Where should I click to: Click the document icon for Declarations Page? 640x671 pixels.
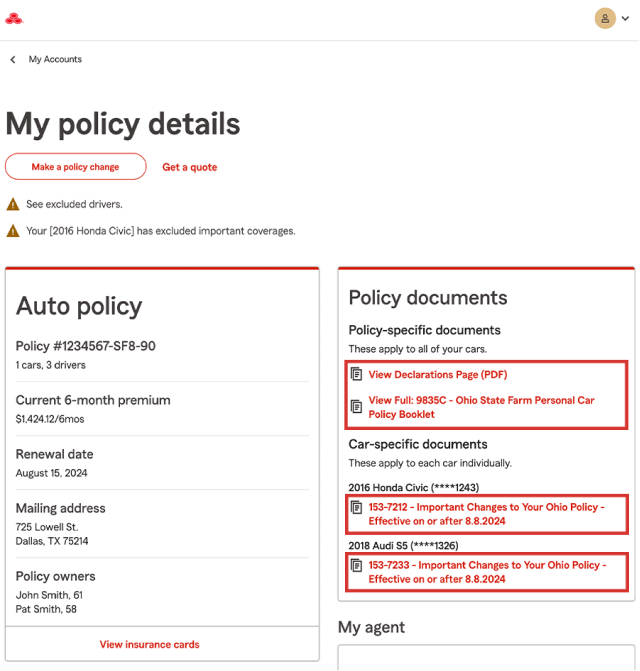[x=357, y=375]
